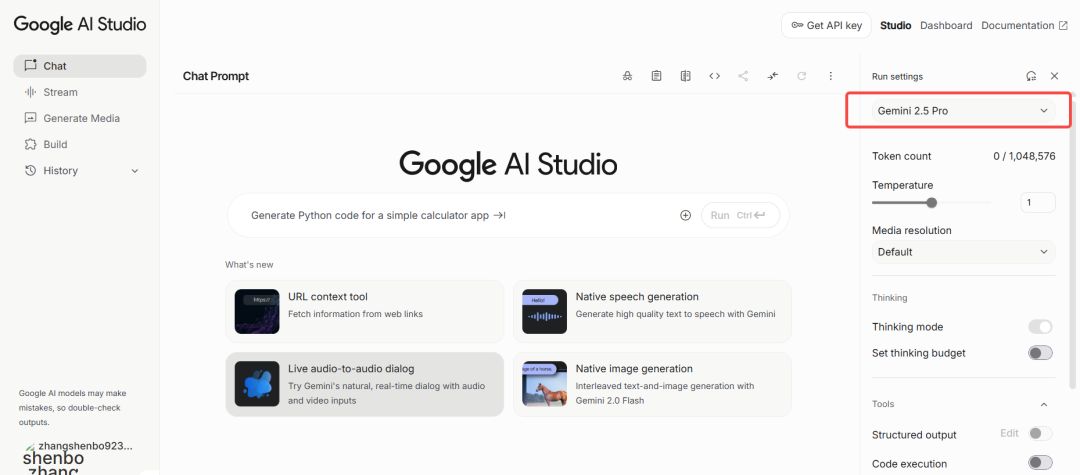Toggle incognito temporary chat icon
1080x475 pixels.
click(x=627, y=76)
